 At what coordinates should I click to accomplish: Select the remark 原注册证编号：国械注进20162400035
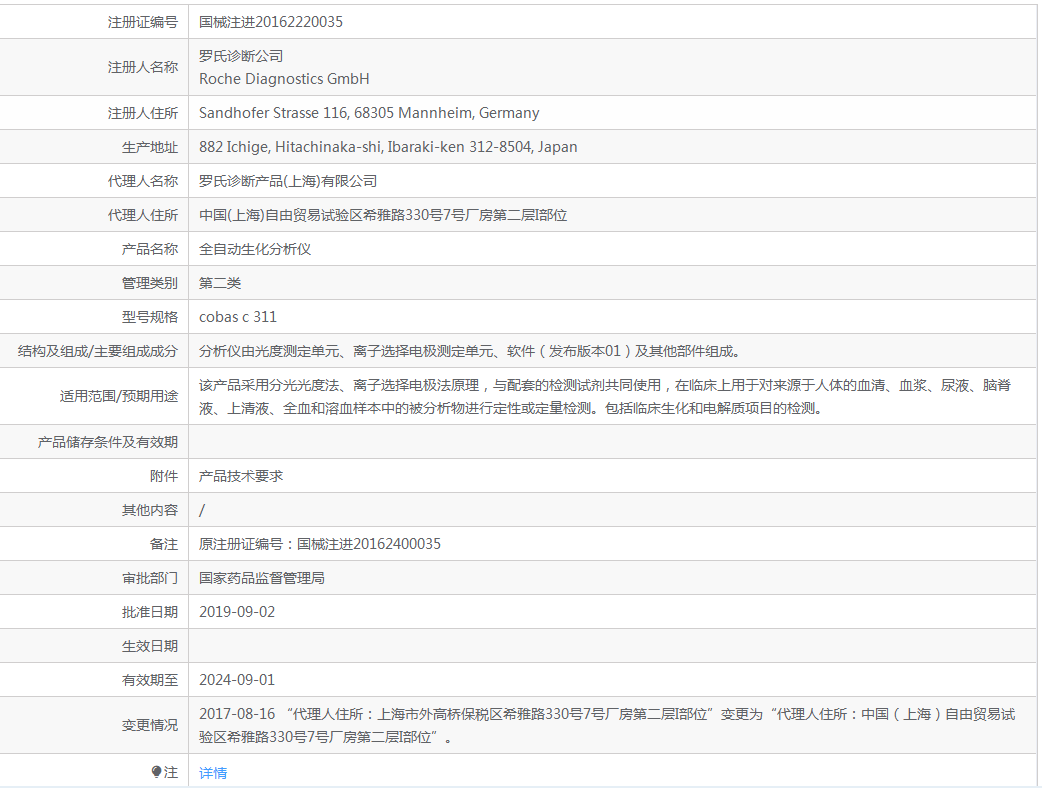pos(320,544)
